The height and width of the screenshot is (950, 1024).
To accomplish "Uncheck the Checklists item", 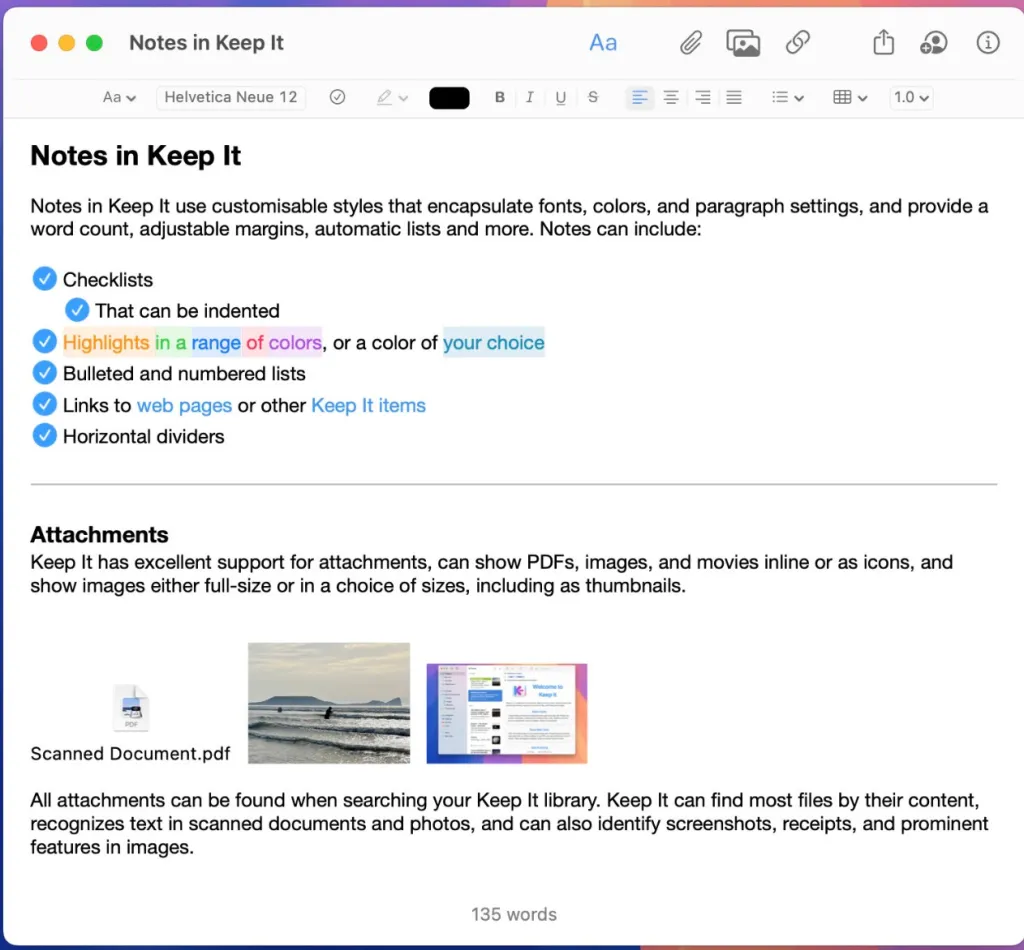I will tap(44, 279).
